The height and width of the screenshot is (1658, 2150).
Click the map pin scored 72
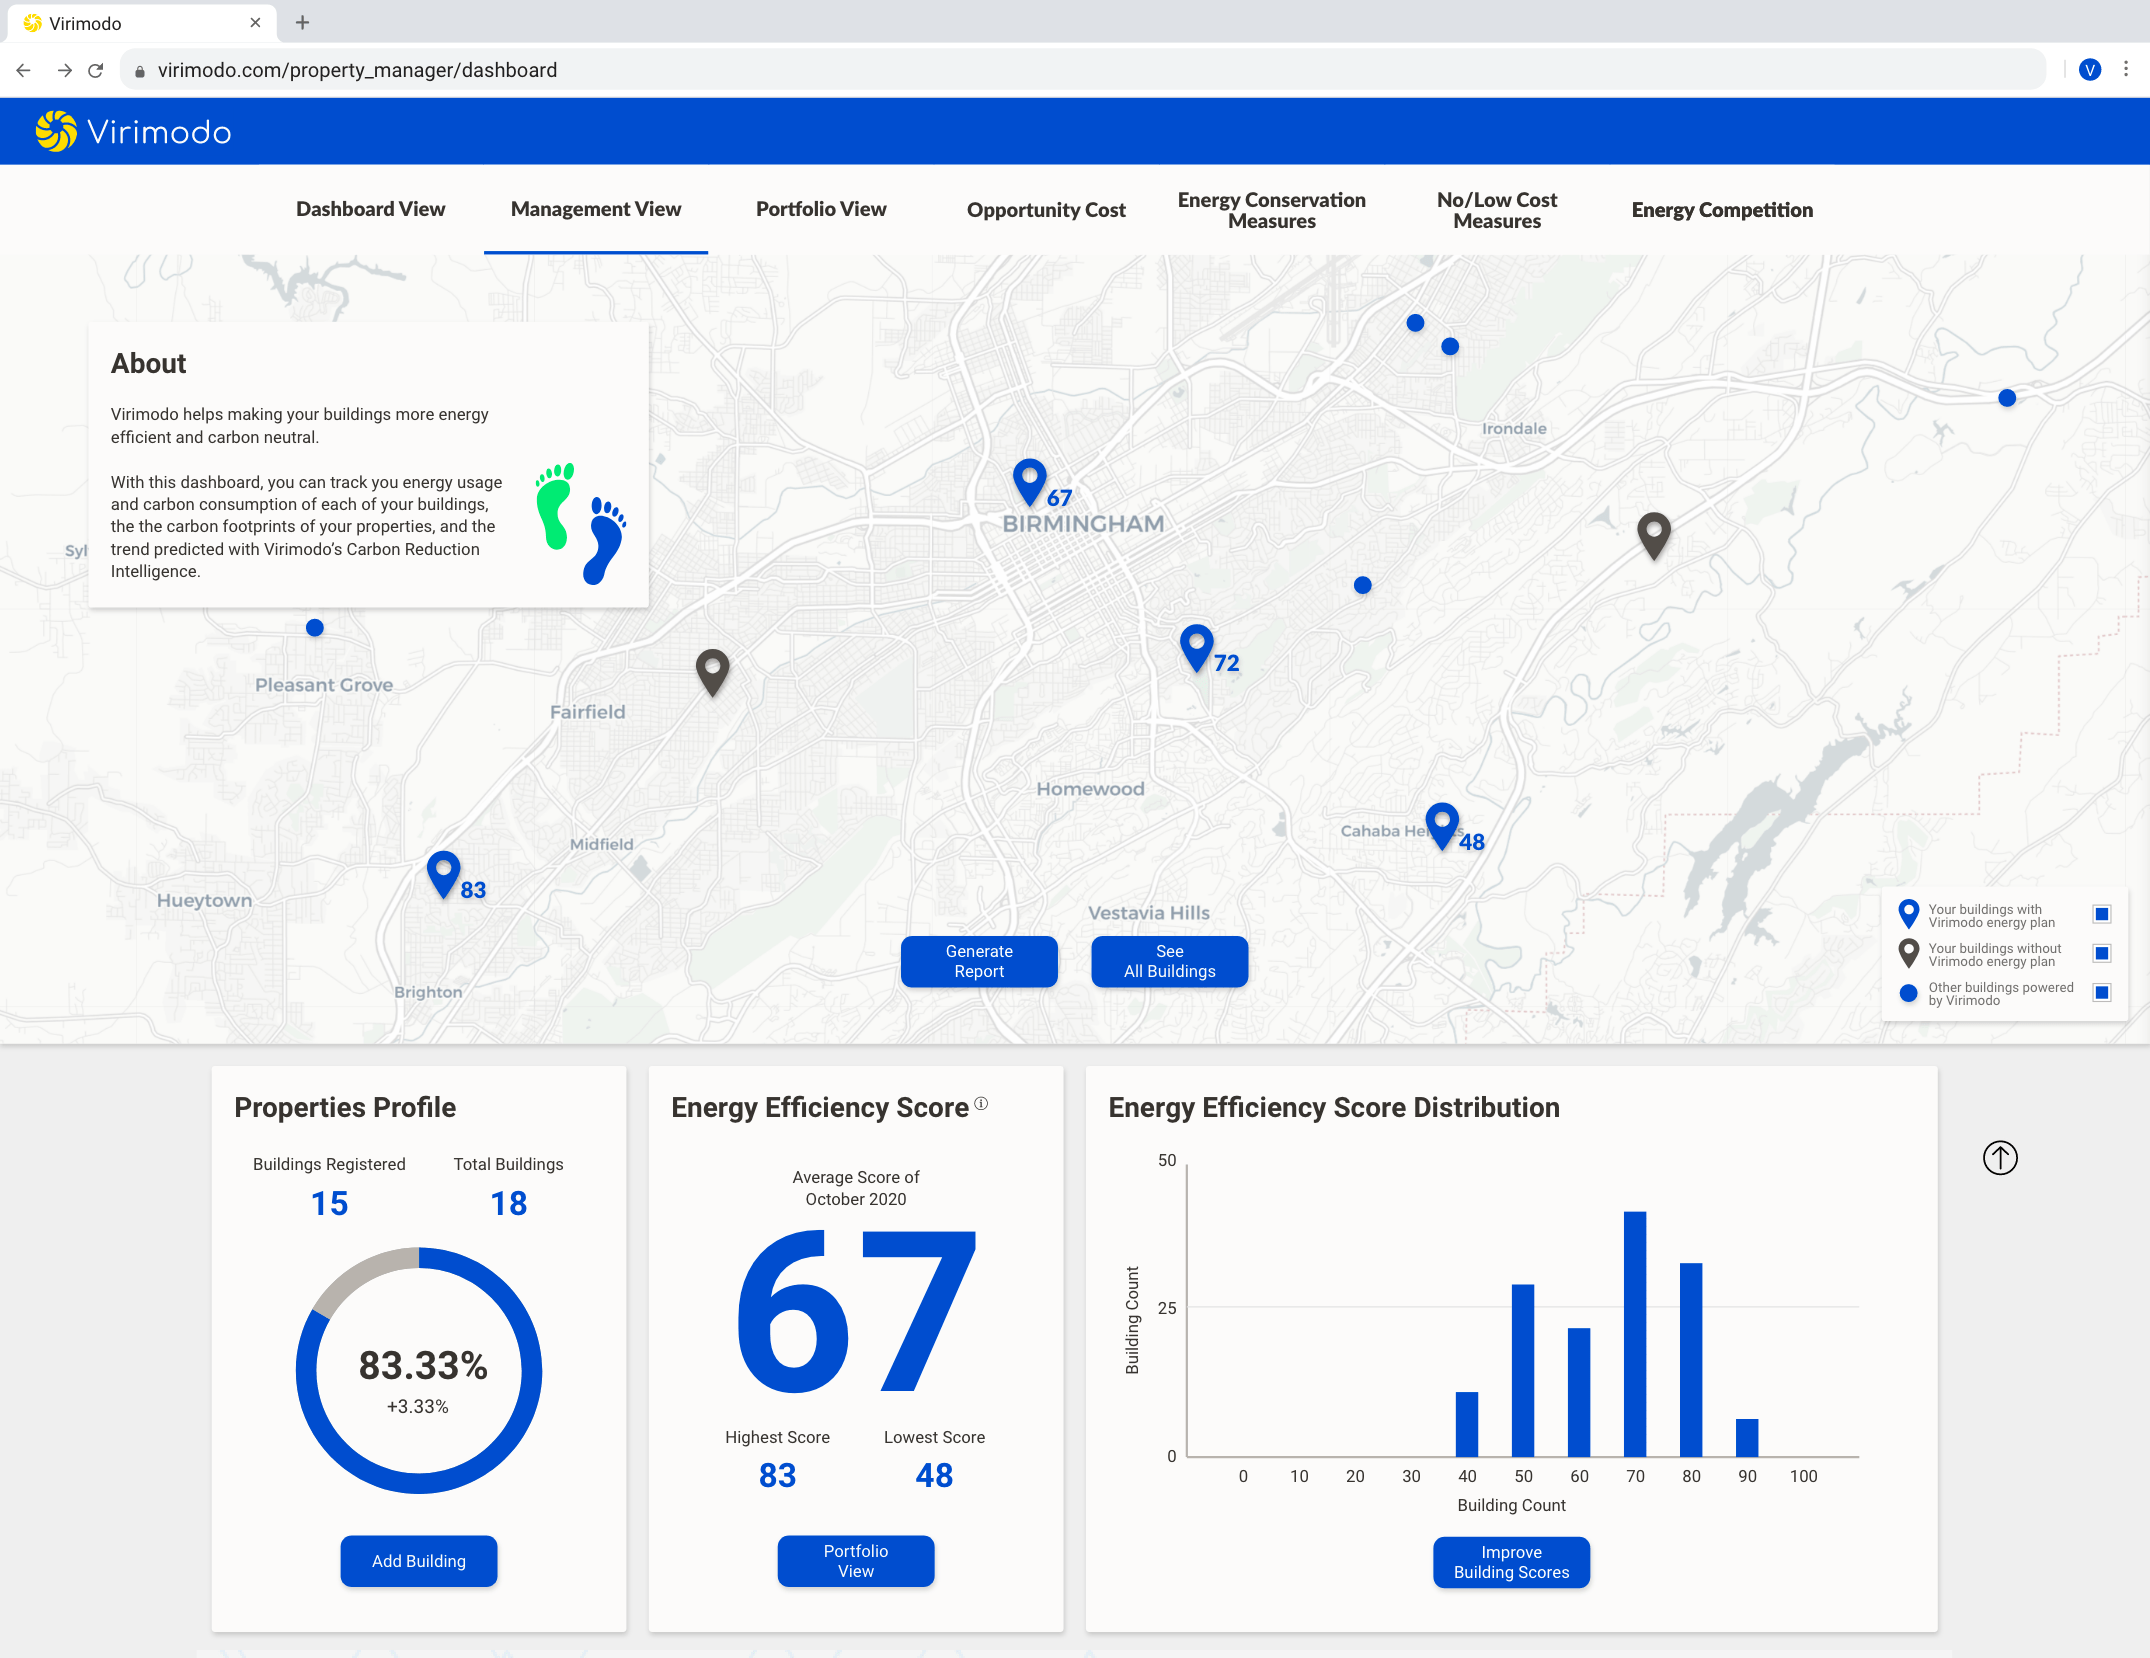pyautogui.click(x=1196, y=646)
